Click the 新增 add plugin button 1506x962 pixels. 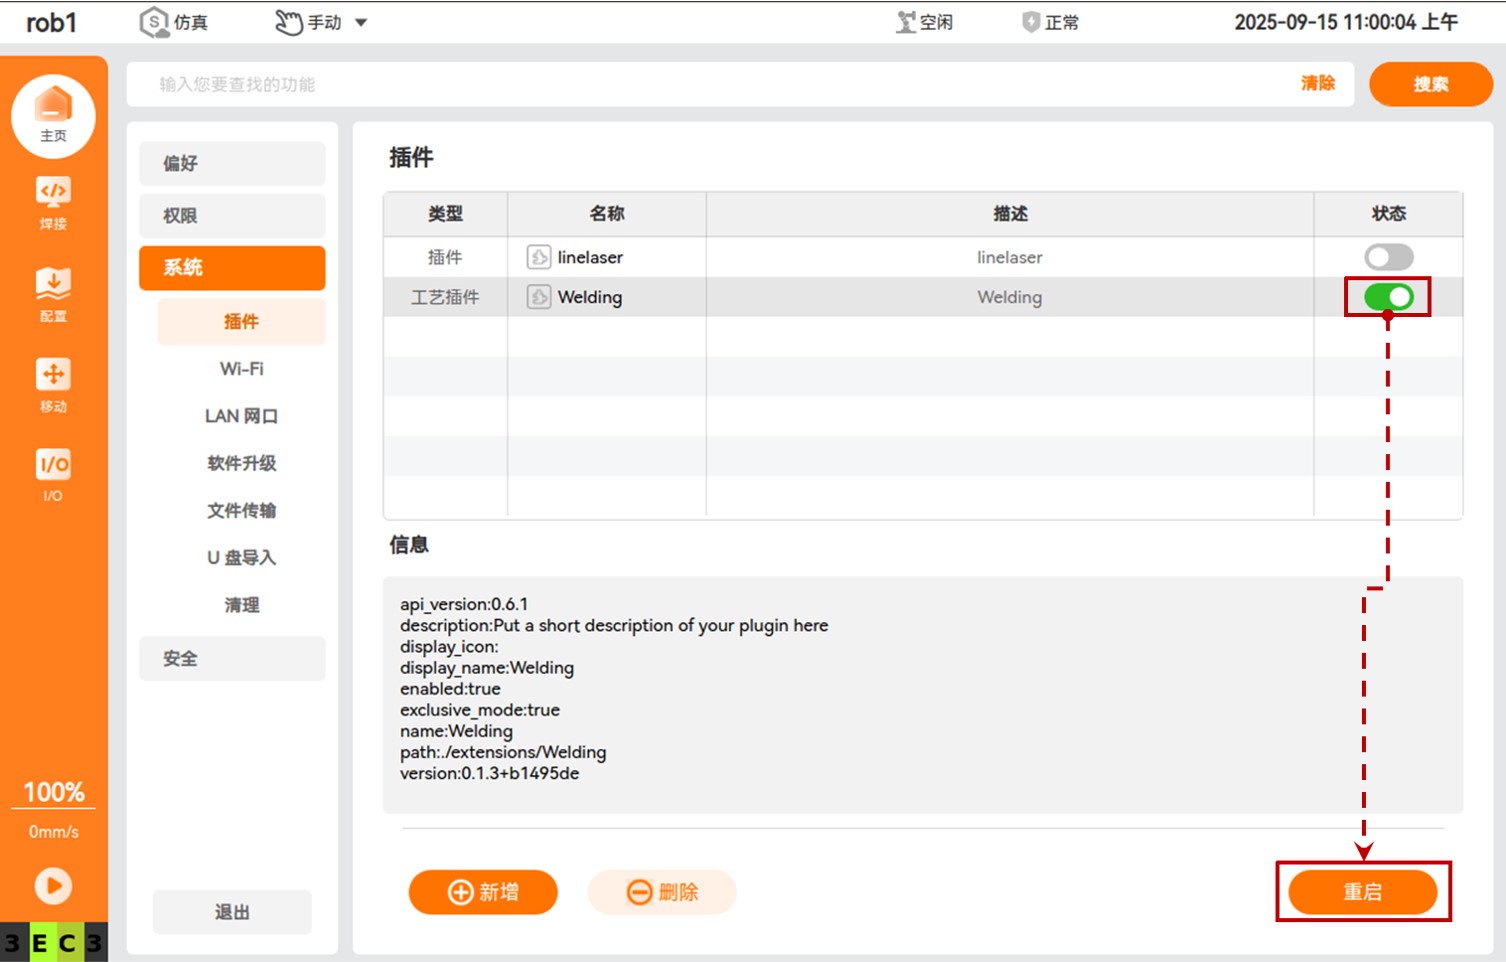coord(483,892)
